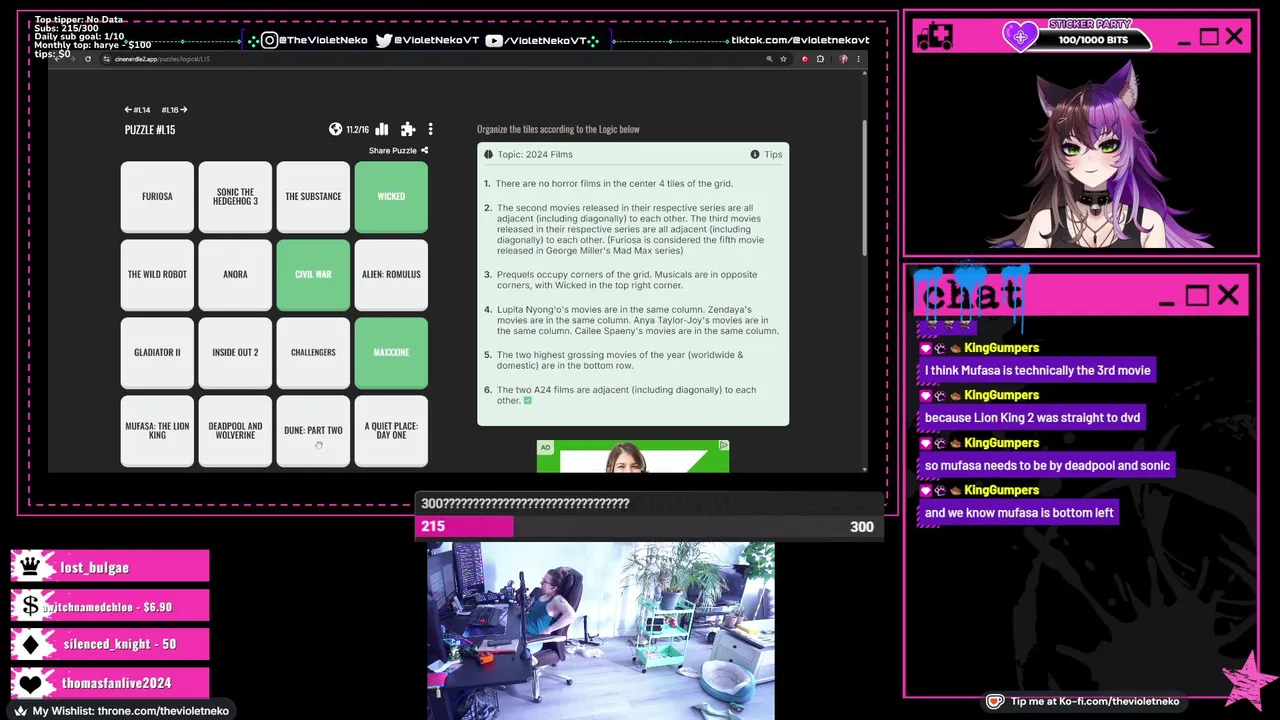The image size is (1280, 720).
Task: Click chat message 'mufasa is bottom left'
Action: [1019, 513]
